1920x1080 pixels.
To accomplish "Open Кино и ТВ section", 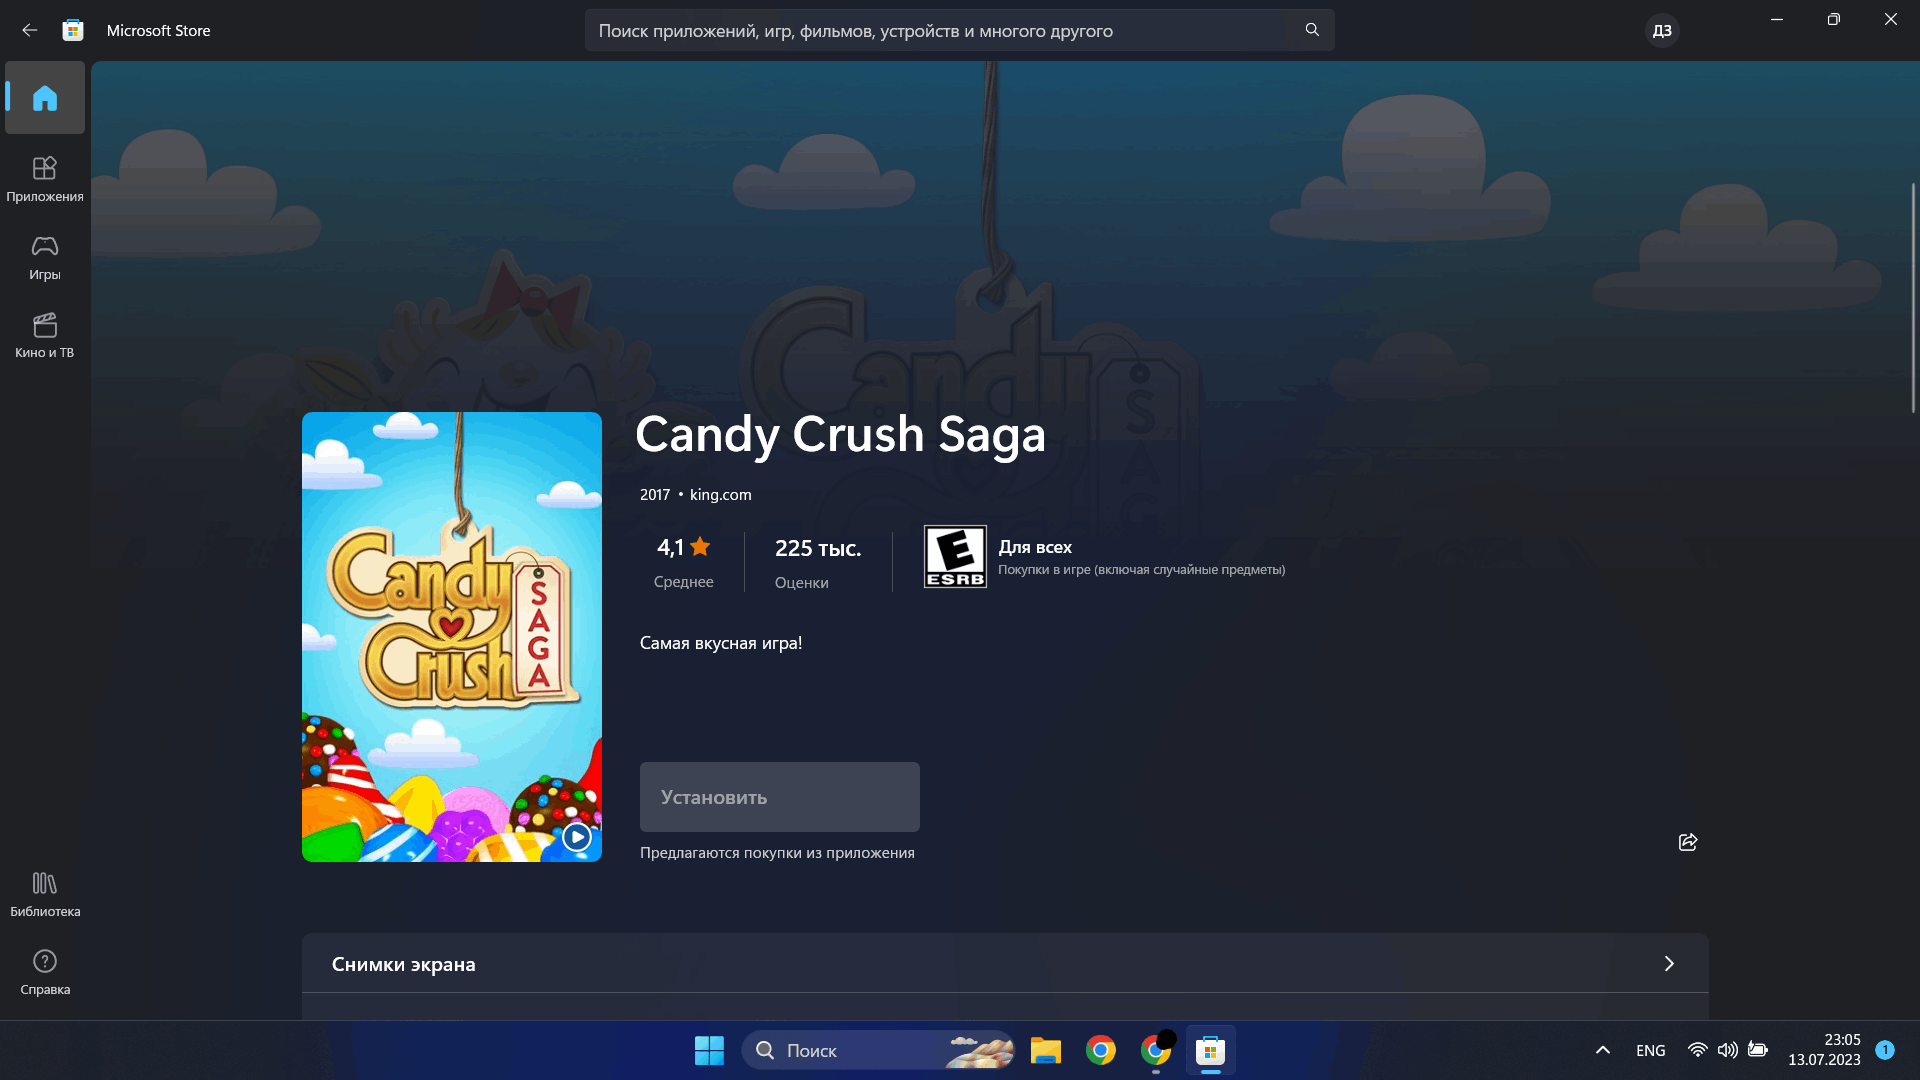I will tap(45, 335).
